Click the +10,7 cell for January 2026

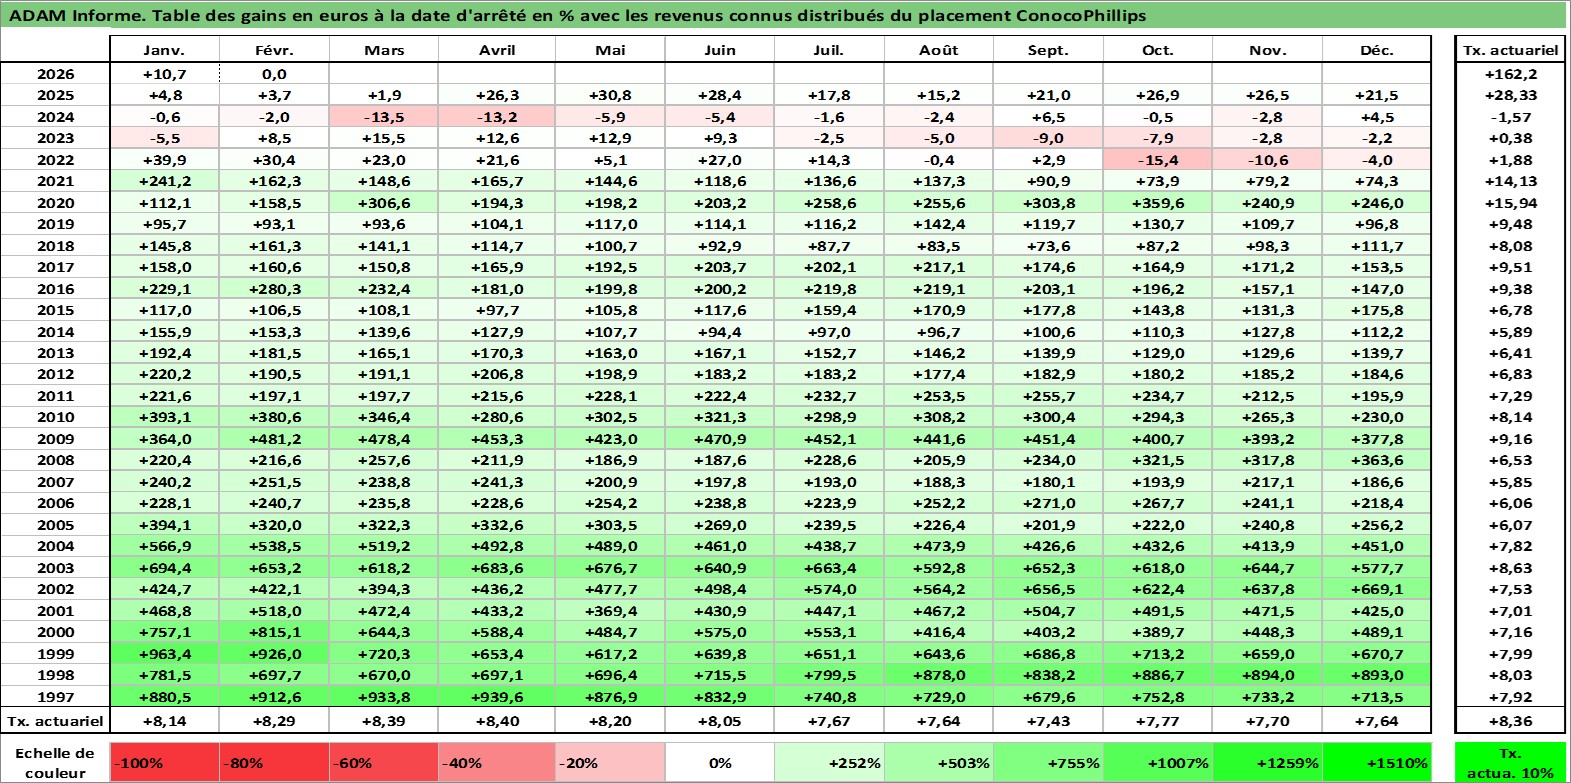[164, 74]
